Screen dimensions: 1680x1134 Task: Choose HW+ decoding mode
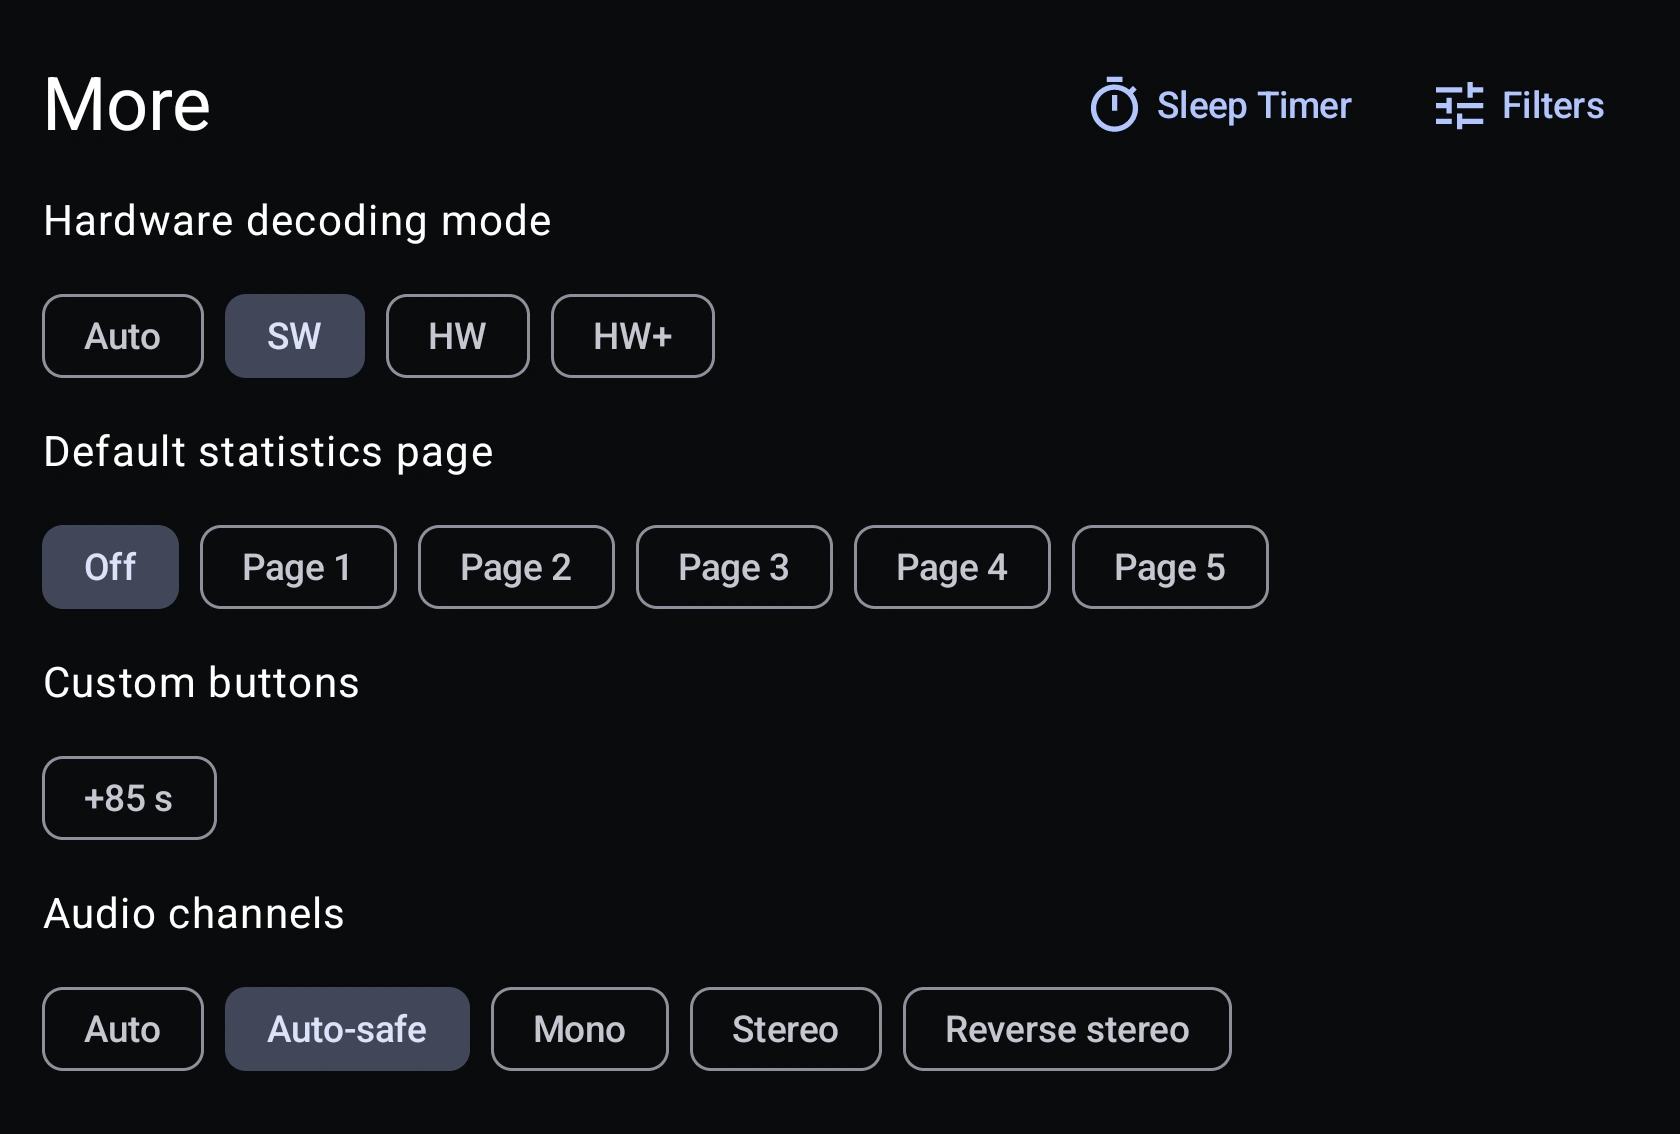[632, 336]
